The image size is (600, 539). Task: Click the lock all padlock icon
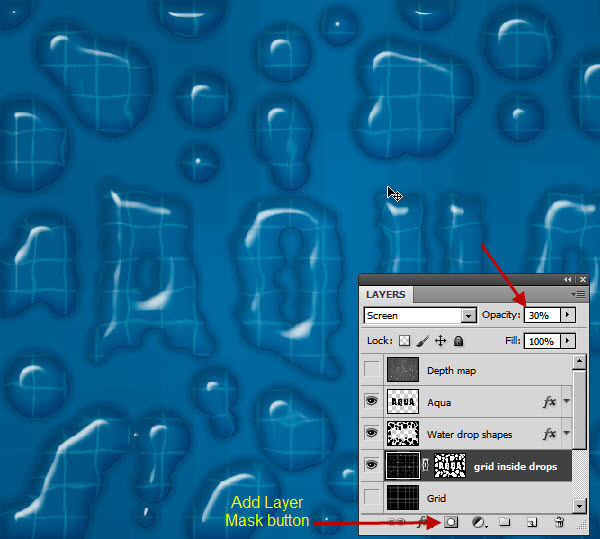(x=458, y=341)
